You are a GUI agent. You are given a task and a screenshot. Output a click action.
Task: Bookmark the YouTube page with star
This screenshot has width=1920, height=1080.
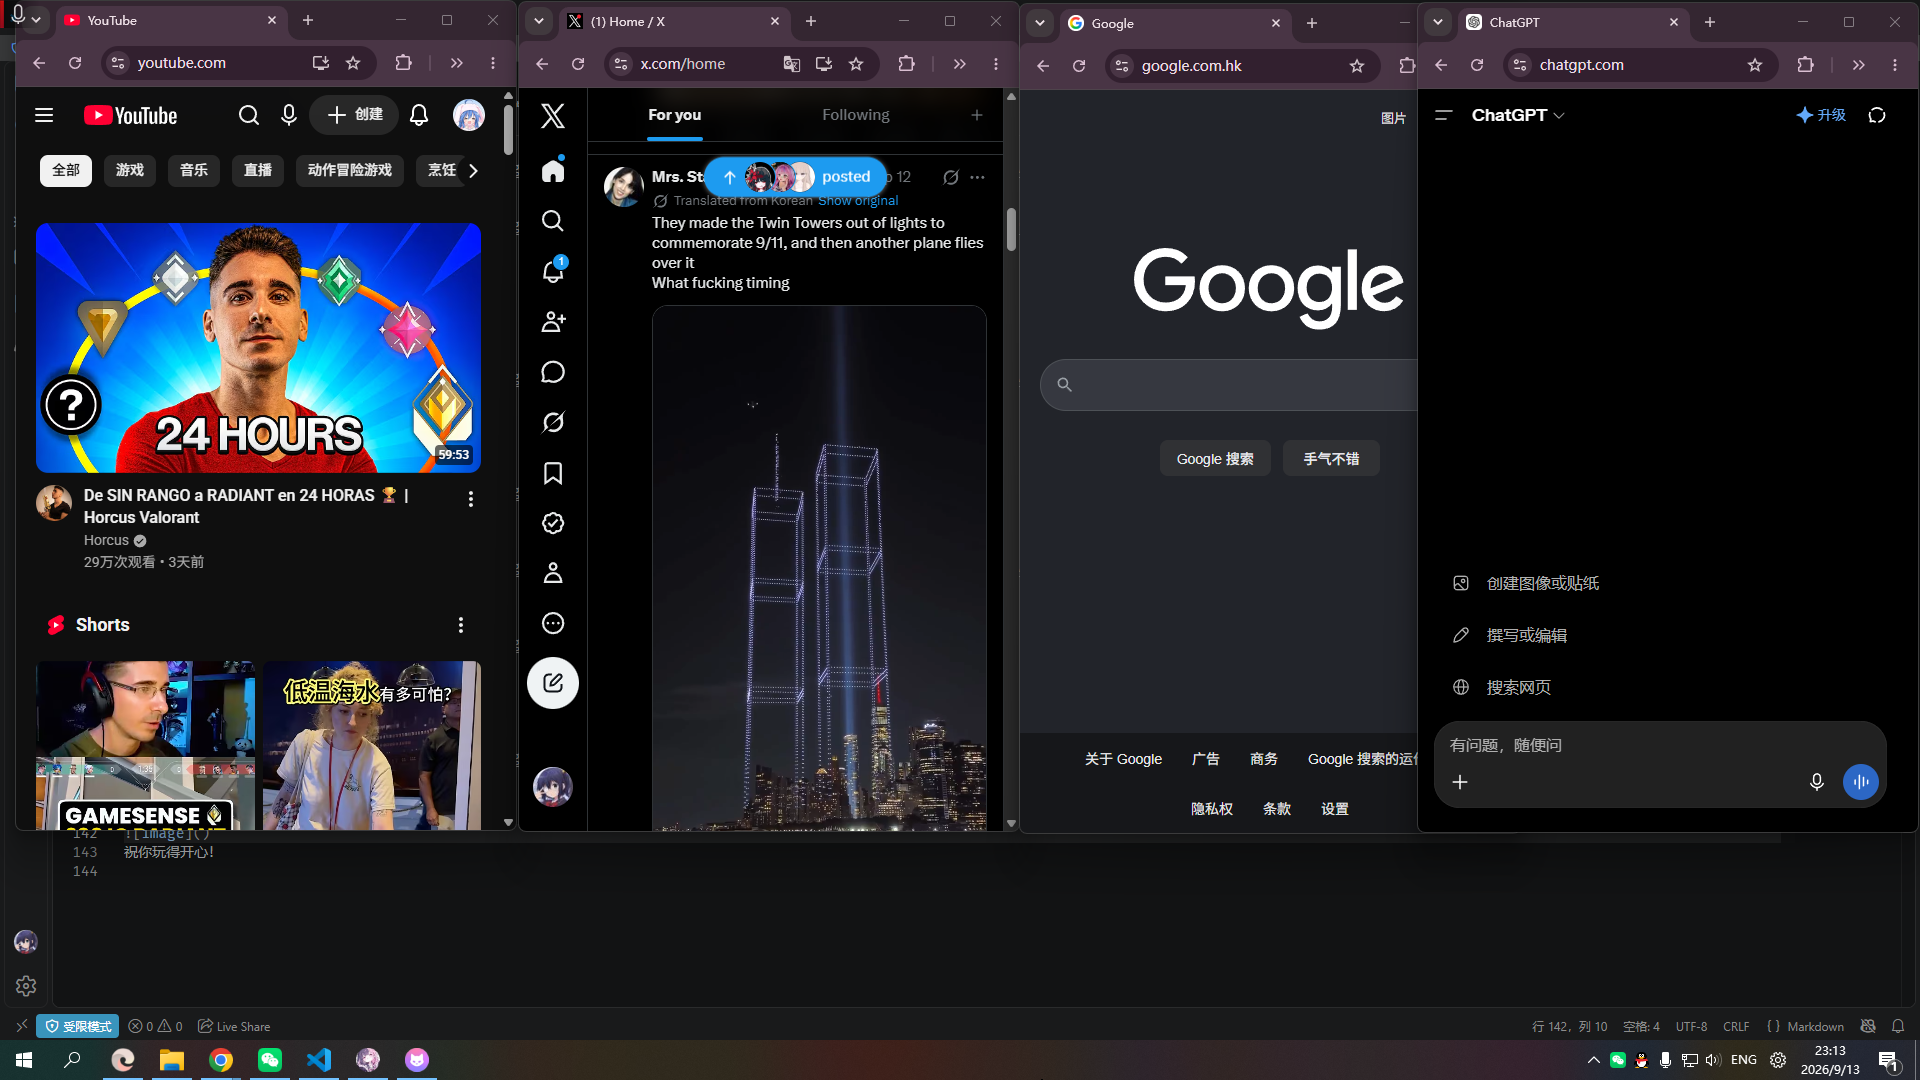(x=353, y=63)
